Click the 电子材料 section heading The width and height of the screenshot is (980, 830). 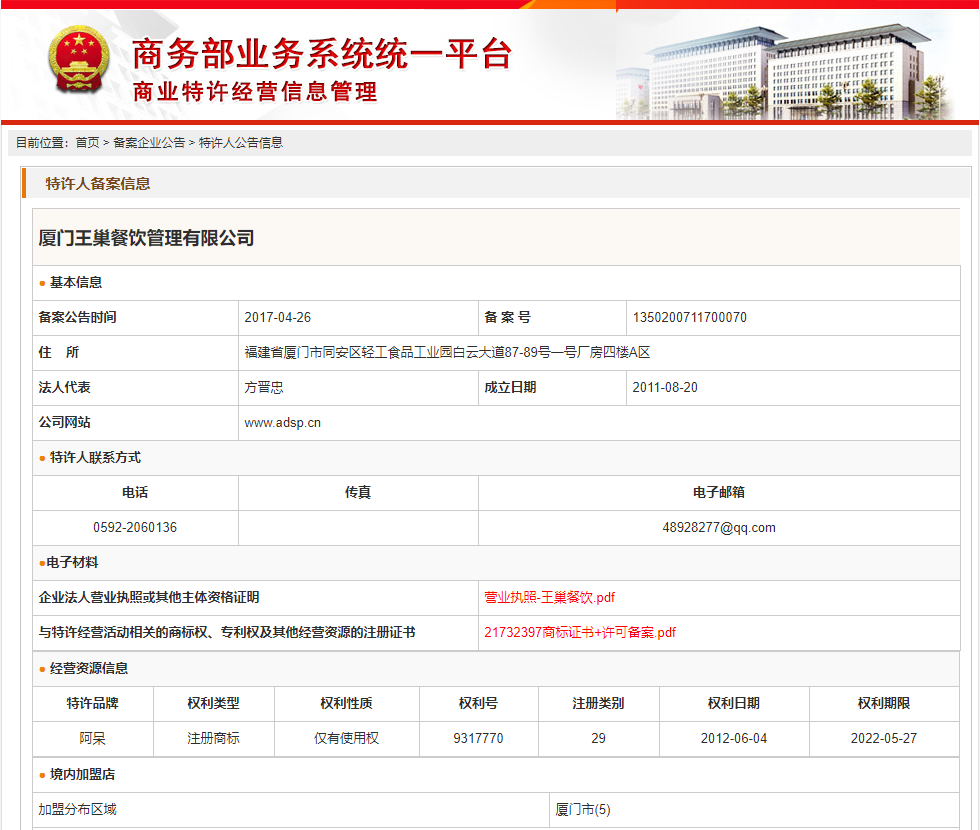click(72, 562)
